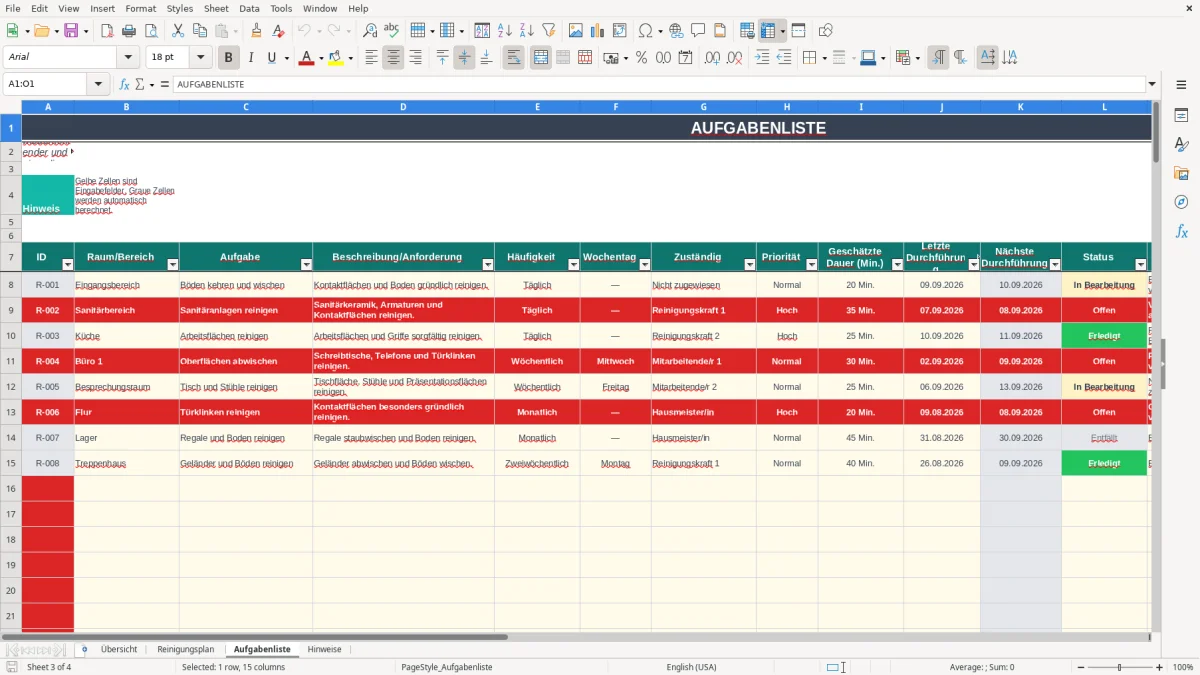This screenshot has width=1200, height=675.
Task: Insert an image
Action: tap(576, 31)
